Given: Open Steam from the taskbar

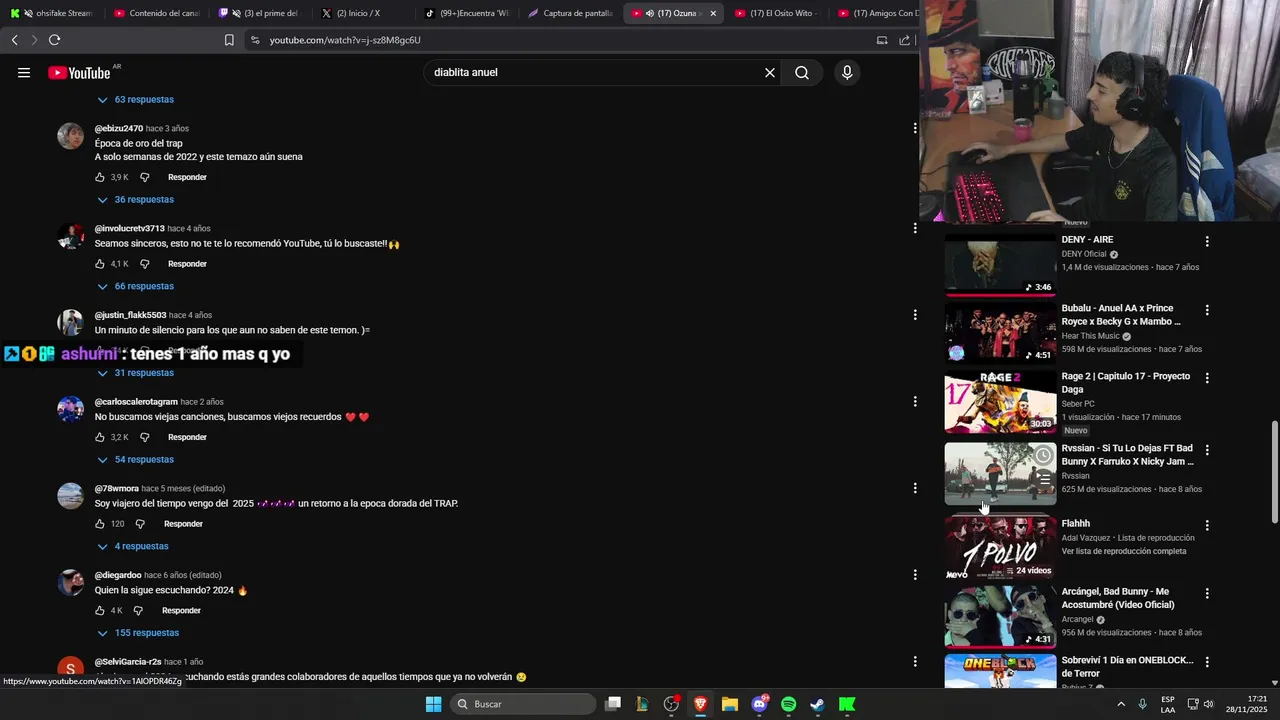Looking at the screenshot, I should (x=817, y=704).
